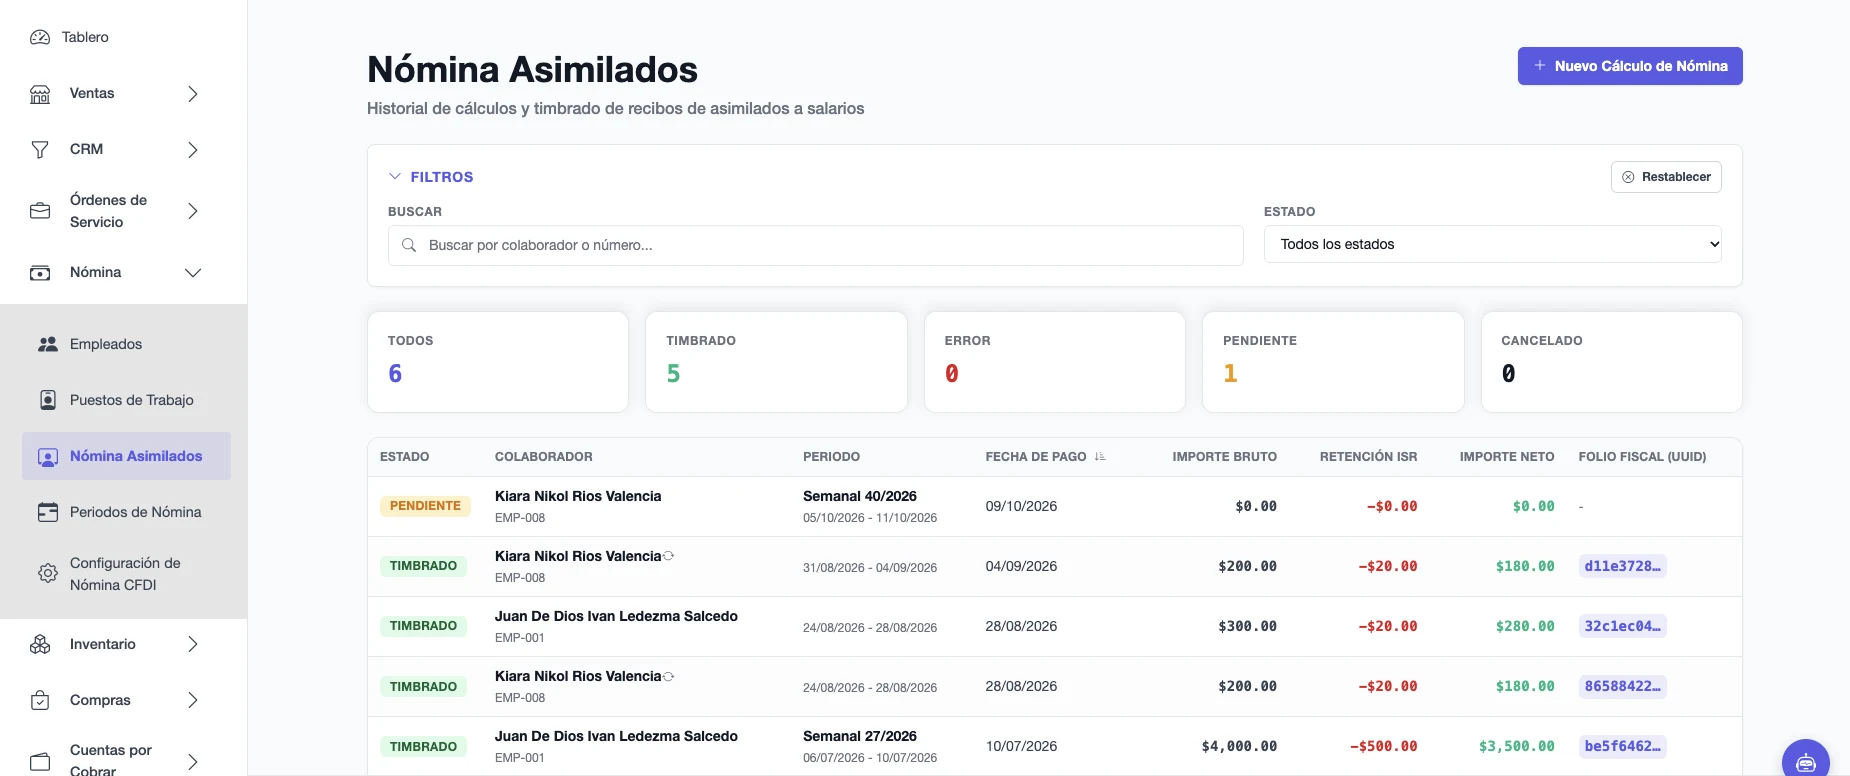Expand the Compras submenu chevron
The height and width of the screenshot is (776, 1850).
(193, 700)
